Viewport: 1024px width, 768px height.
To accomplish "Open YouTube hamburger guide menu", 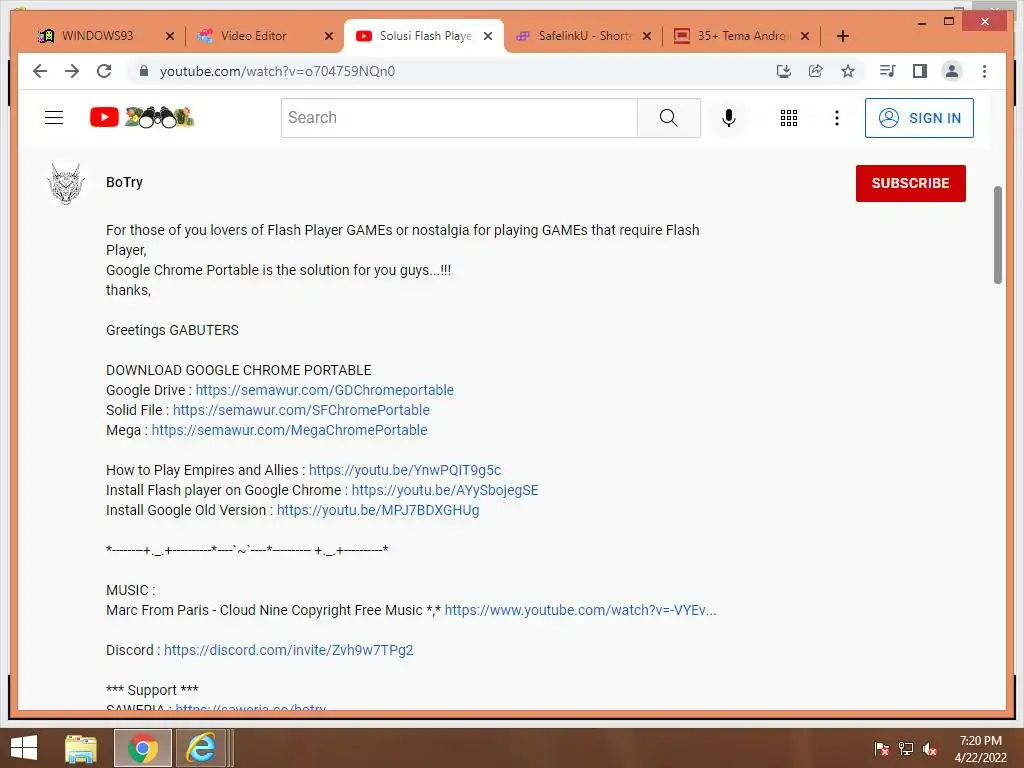I will click(54, 118).
